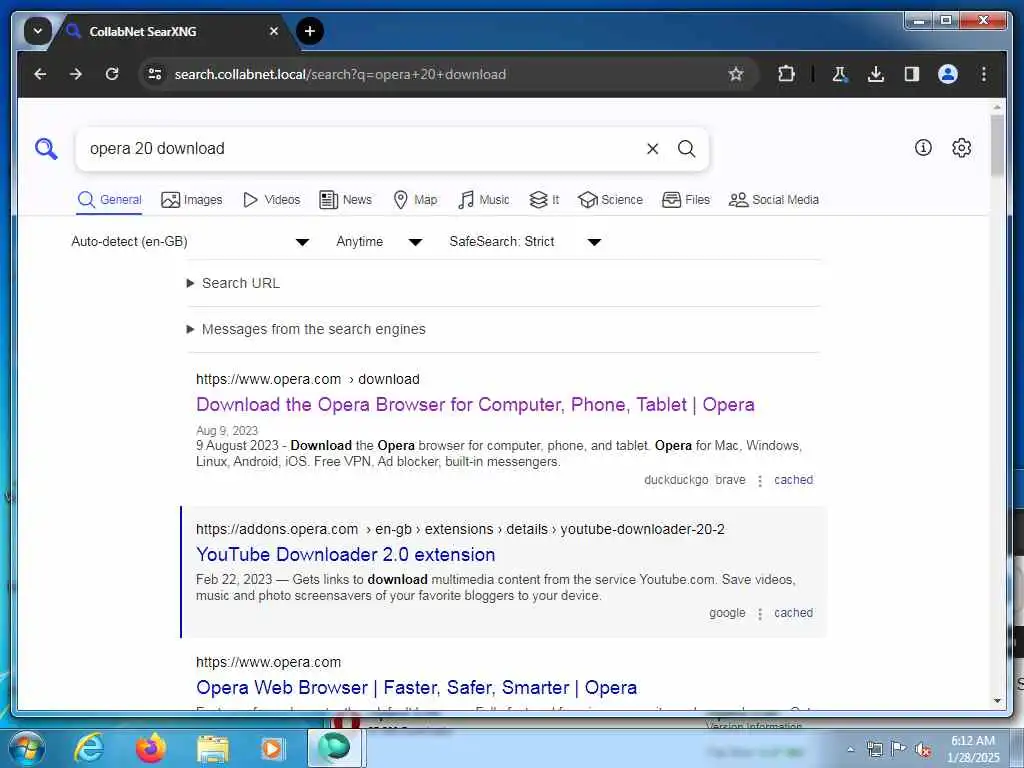Click the volume tray icon
1024x768 pixels.
pyautogui.click(x=923, y=750)
